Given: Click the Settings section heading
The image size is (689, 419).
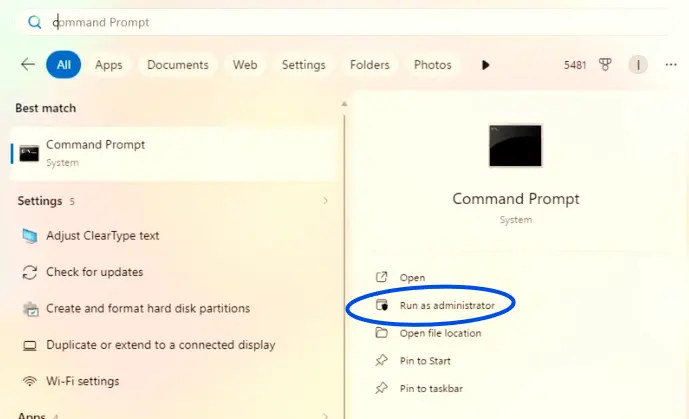Looking at the screenshot, I should coord(40,201).
